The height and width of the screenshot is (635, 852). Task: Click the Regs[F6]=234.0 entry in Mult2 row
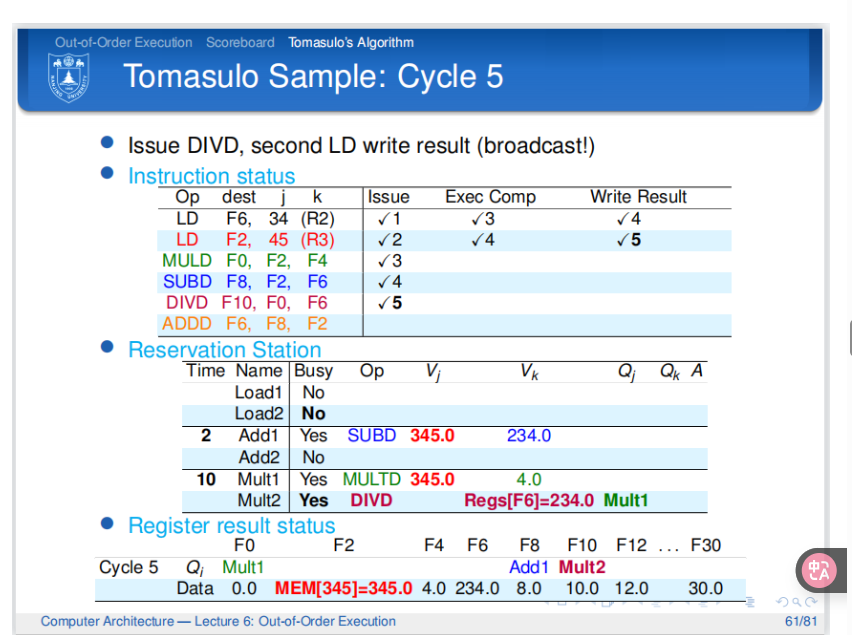click(529, 500)
